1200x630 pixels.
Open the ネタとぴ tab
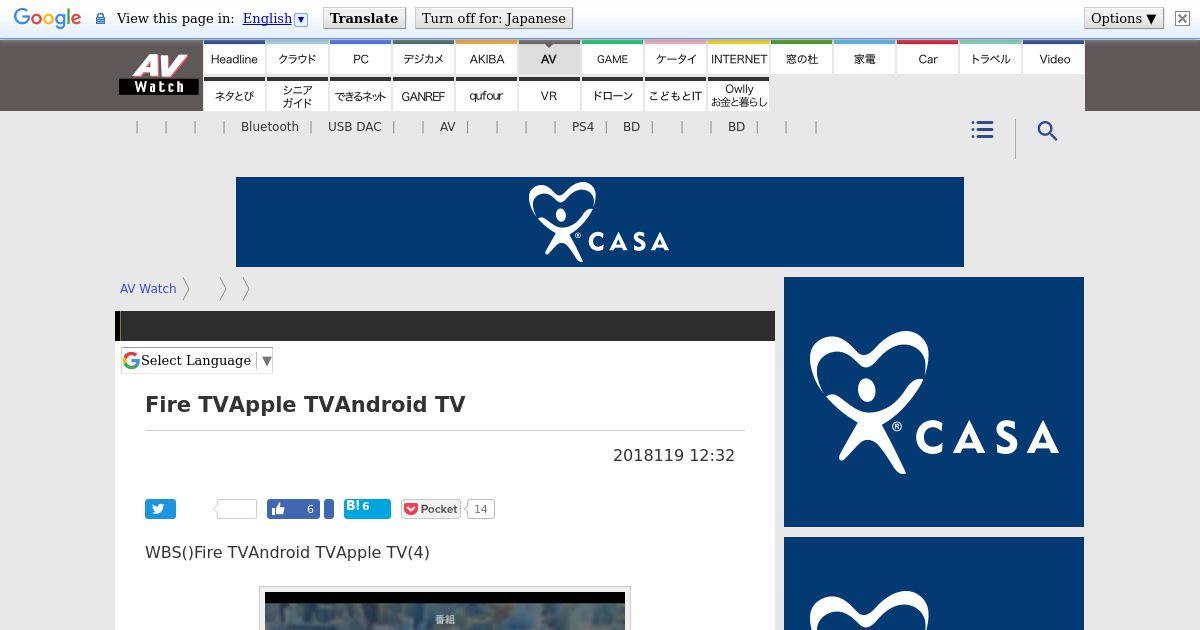pyautogui.click(x=234, y=95)
